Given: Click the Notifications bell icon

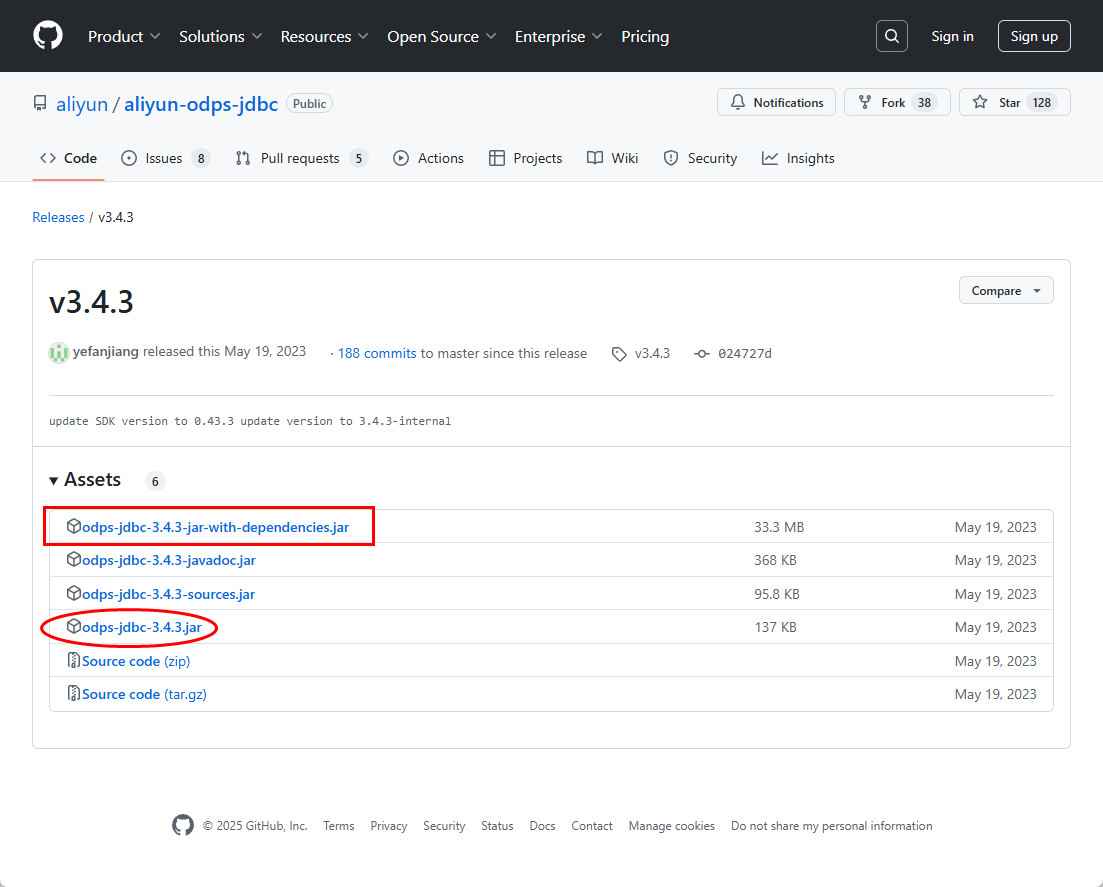Looking at the screenshot, I should 737,102.
